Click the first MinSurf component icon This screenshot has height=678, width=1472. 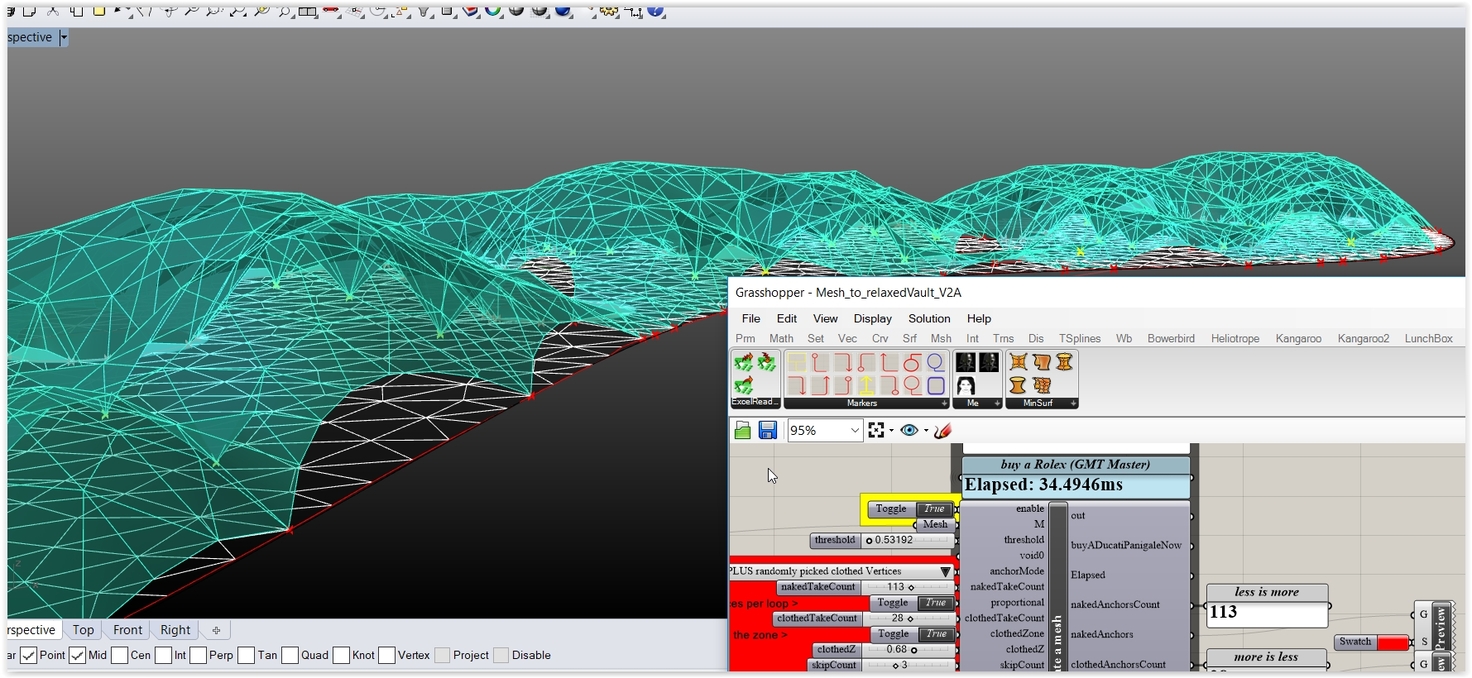point(1018,362)
